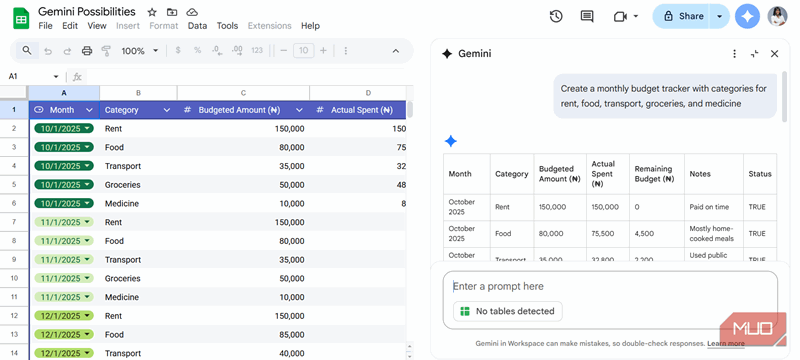This screenshot has width=800, height=360.
Task: Activate the paint format tool
Action: point(106,51)
